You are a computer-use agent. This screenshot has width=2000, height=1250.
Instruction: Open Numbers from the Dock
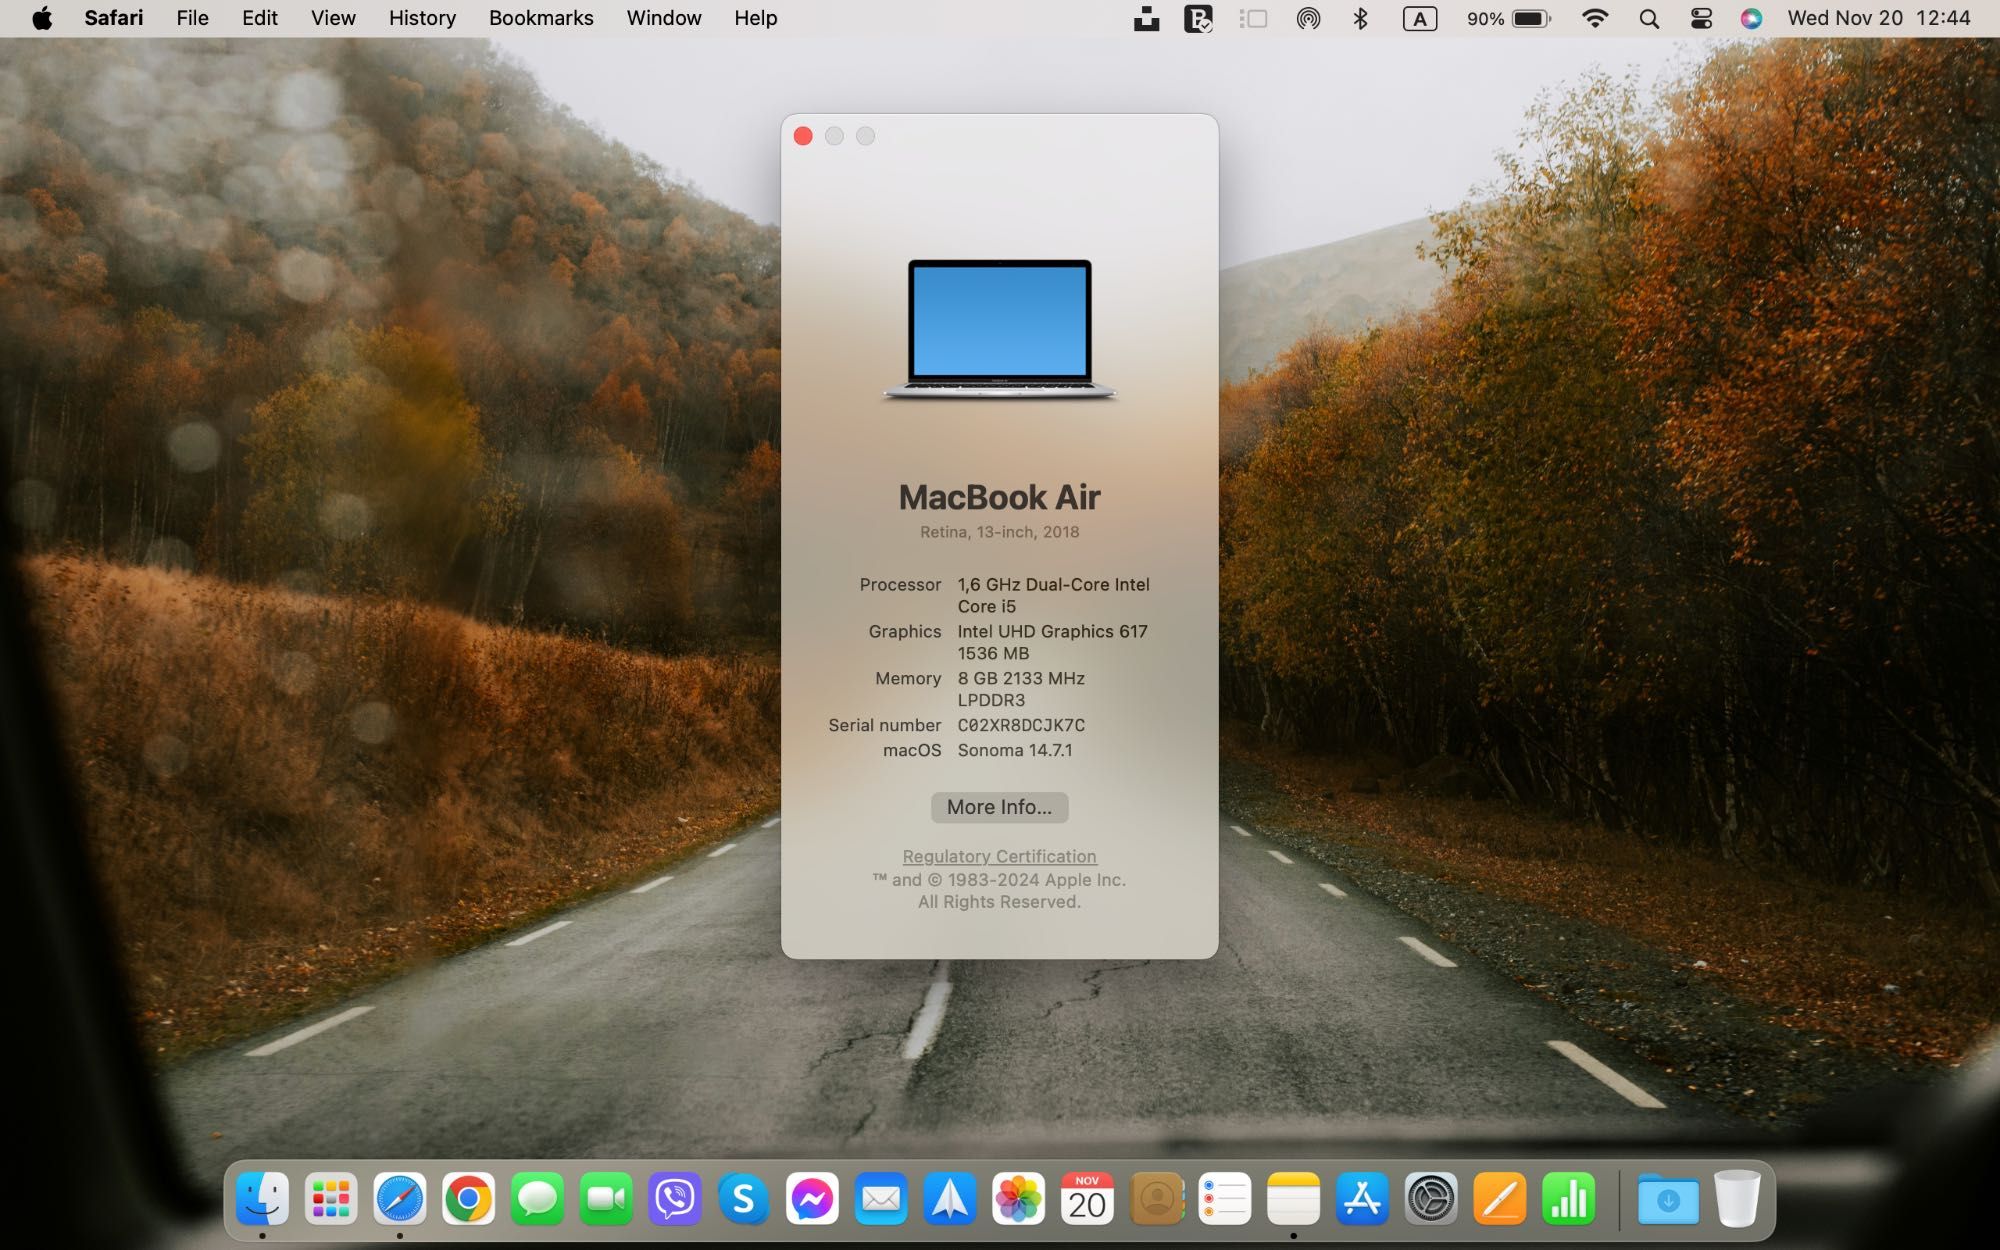tap(1568, 1198)
